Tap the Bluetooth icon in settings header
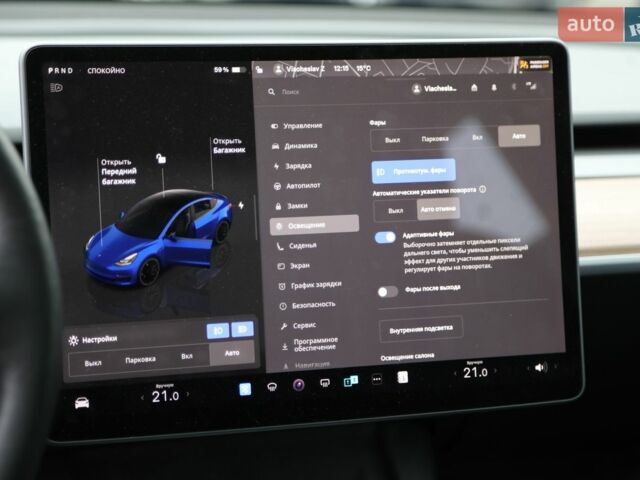The height and width of the screenshot is (480, 640). [x=514, y=87]
